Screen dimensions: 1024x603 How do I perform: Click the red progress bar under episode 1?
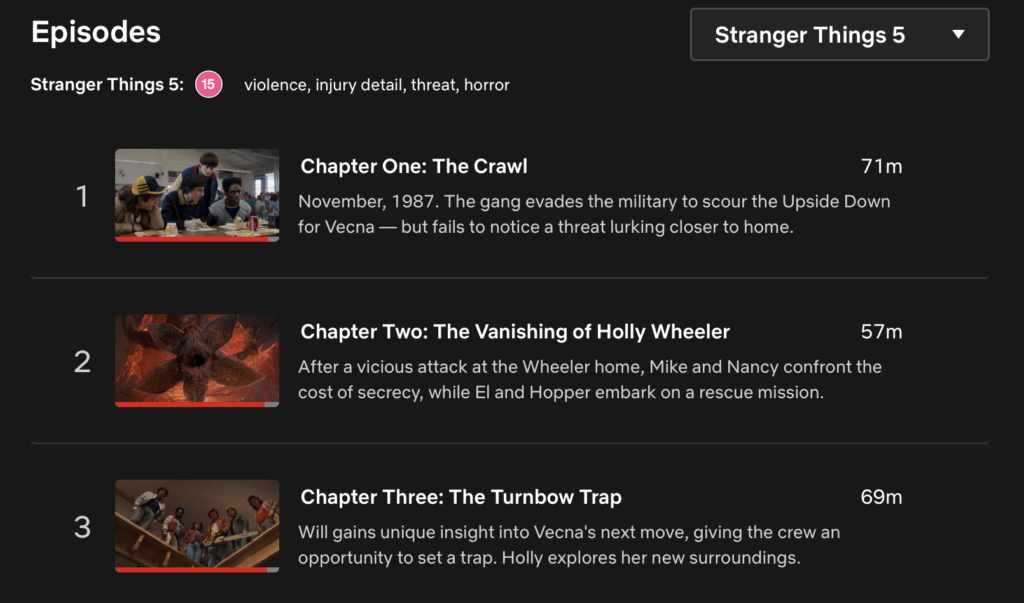[192, 239]
